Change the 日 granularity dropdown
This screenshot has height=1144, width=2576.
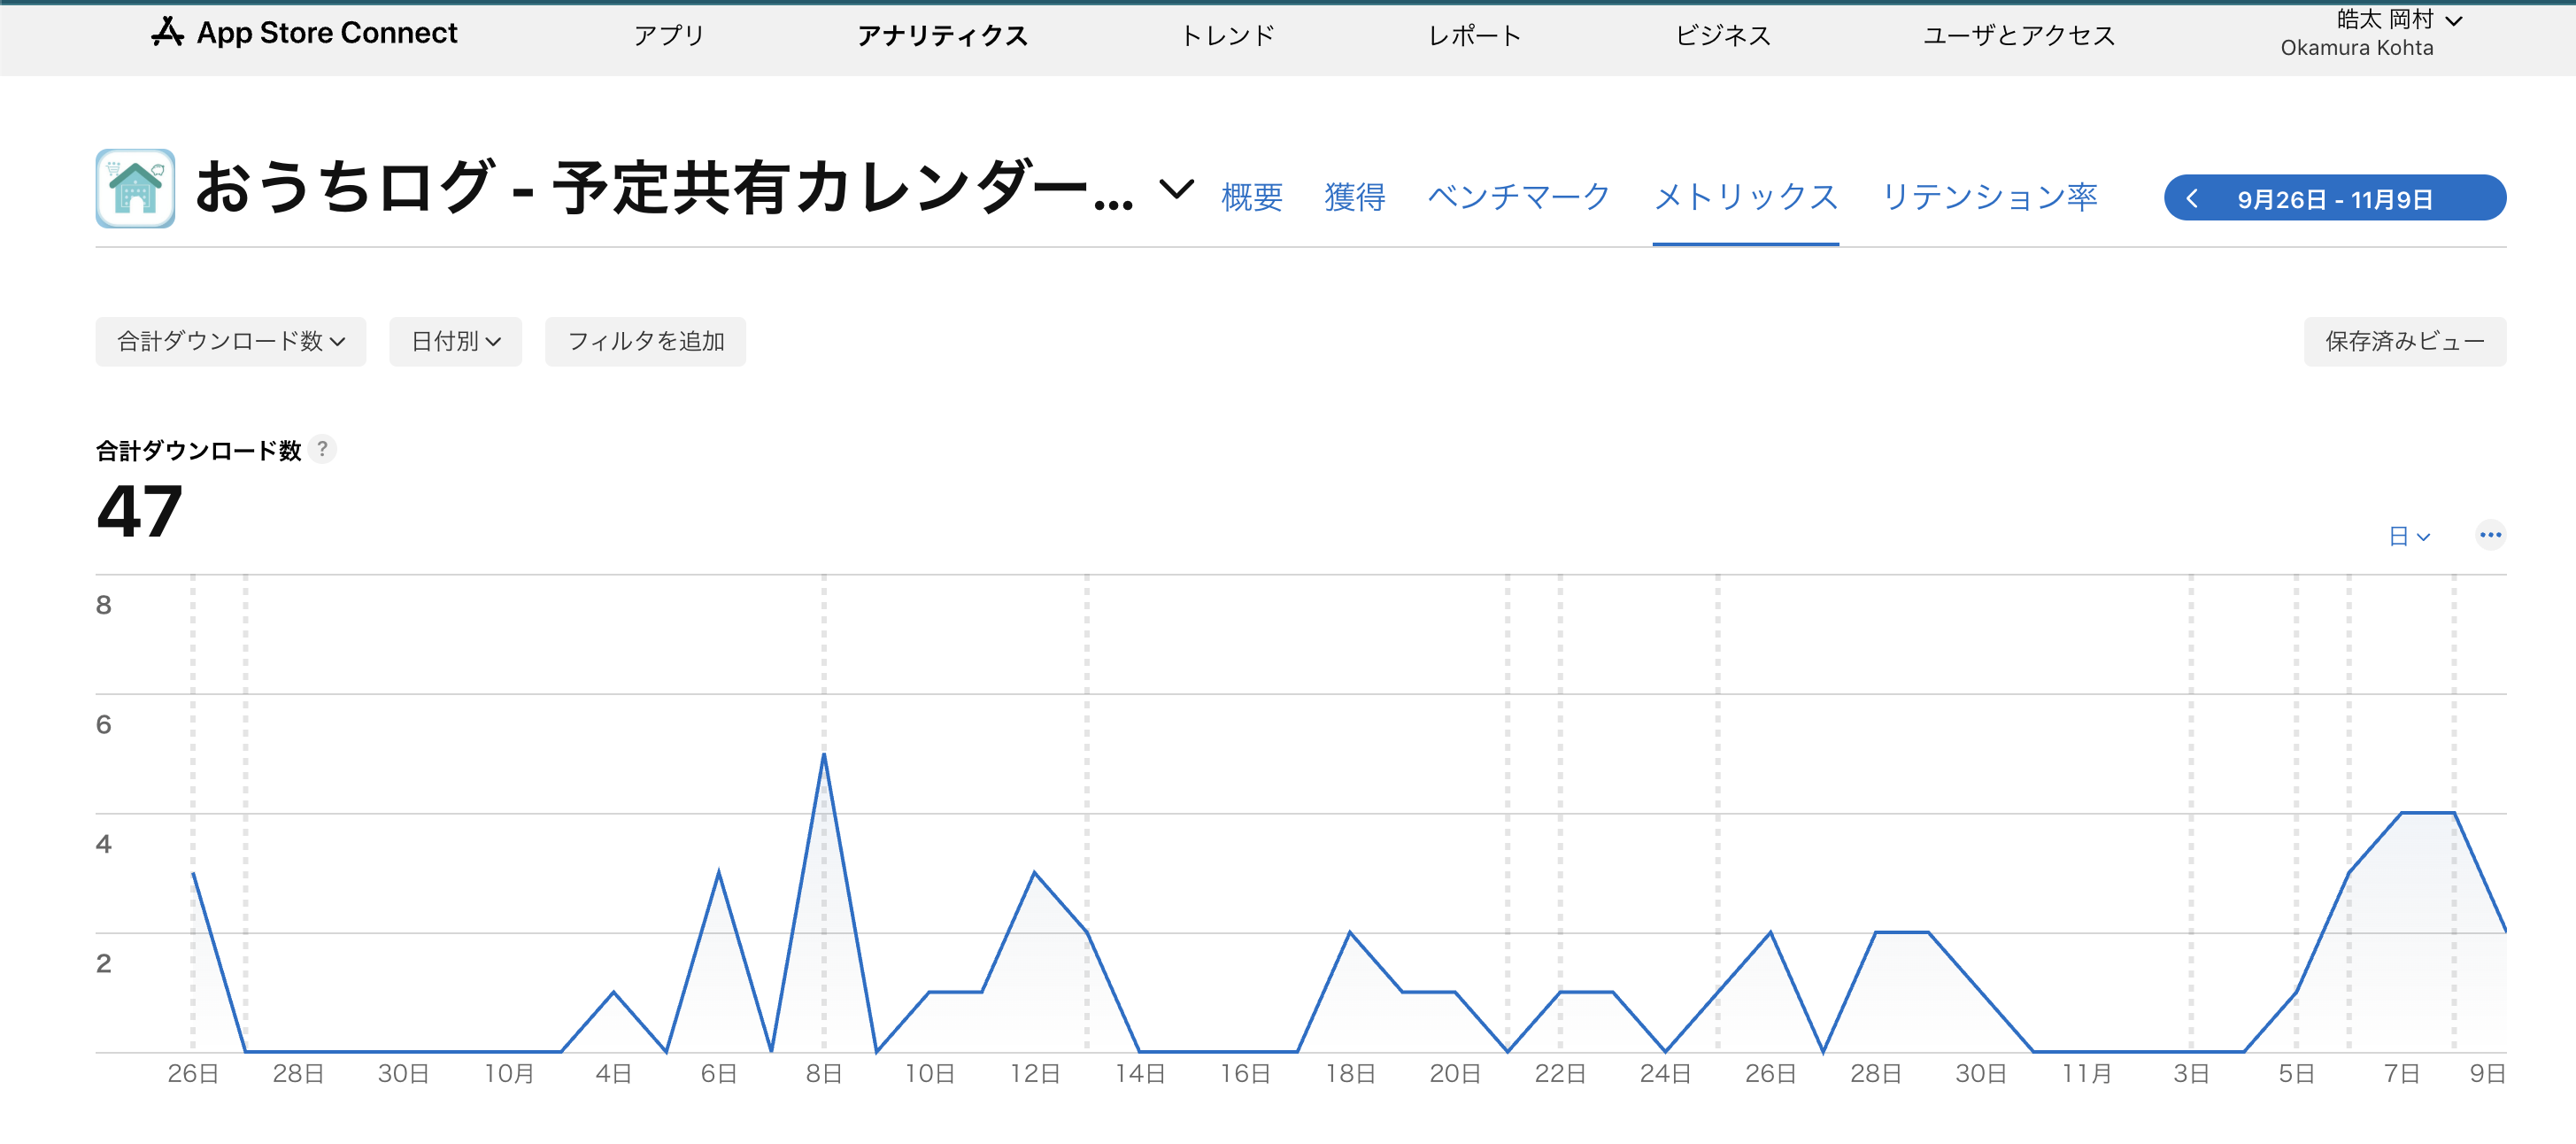[x=2408, y=537]
